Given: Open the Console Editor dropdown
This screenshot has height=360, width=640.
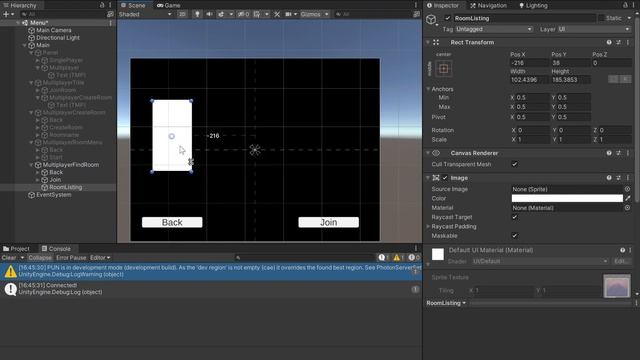Looking at the screenshot, I should [100, 258].
